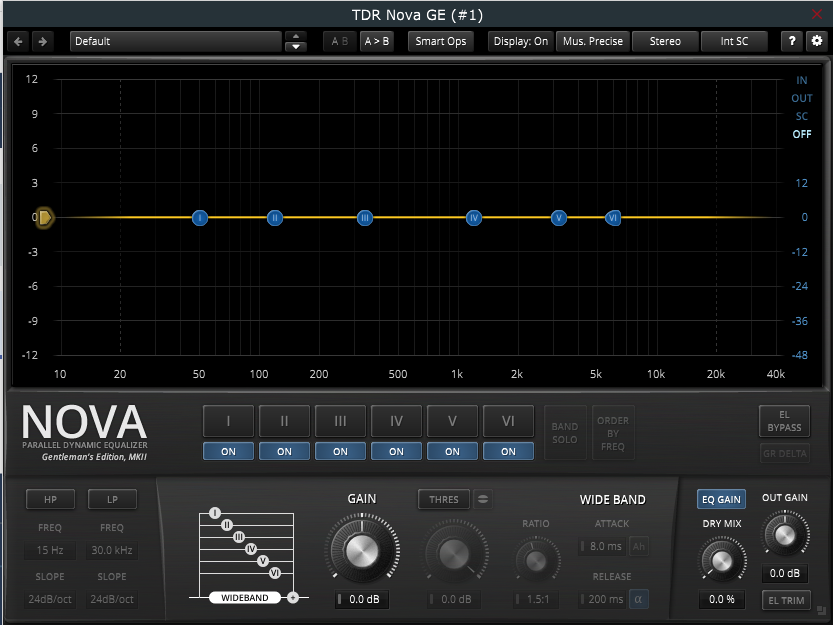Click the A > B copy button
The height and width of the screenshot is (625, 833).
point(377,41)
